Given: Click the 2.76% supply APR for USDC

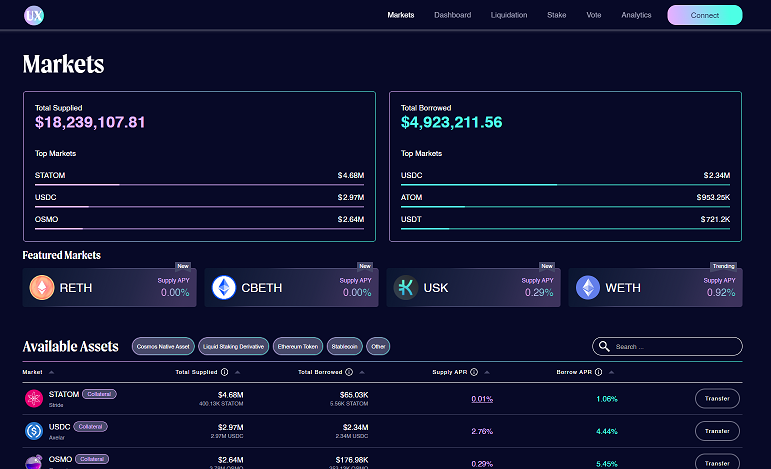Looking at the screenshot, I should pos(482,432).
